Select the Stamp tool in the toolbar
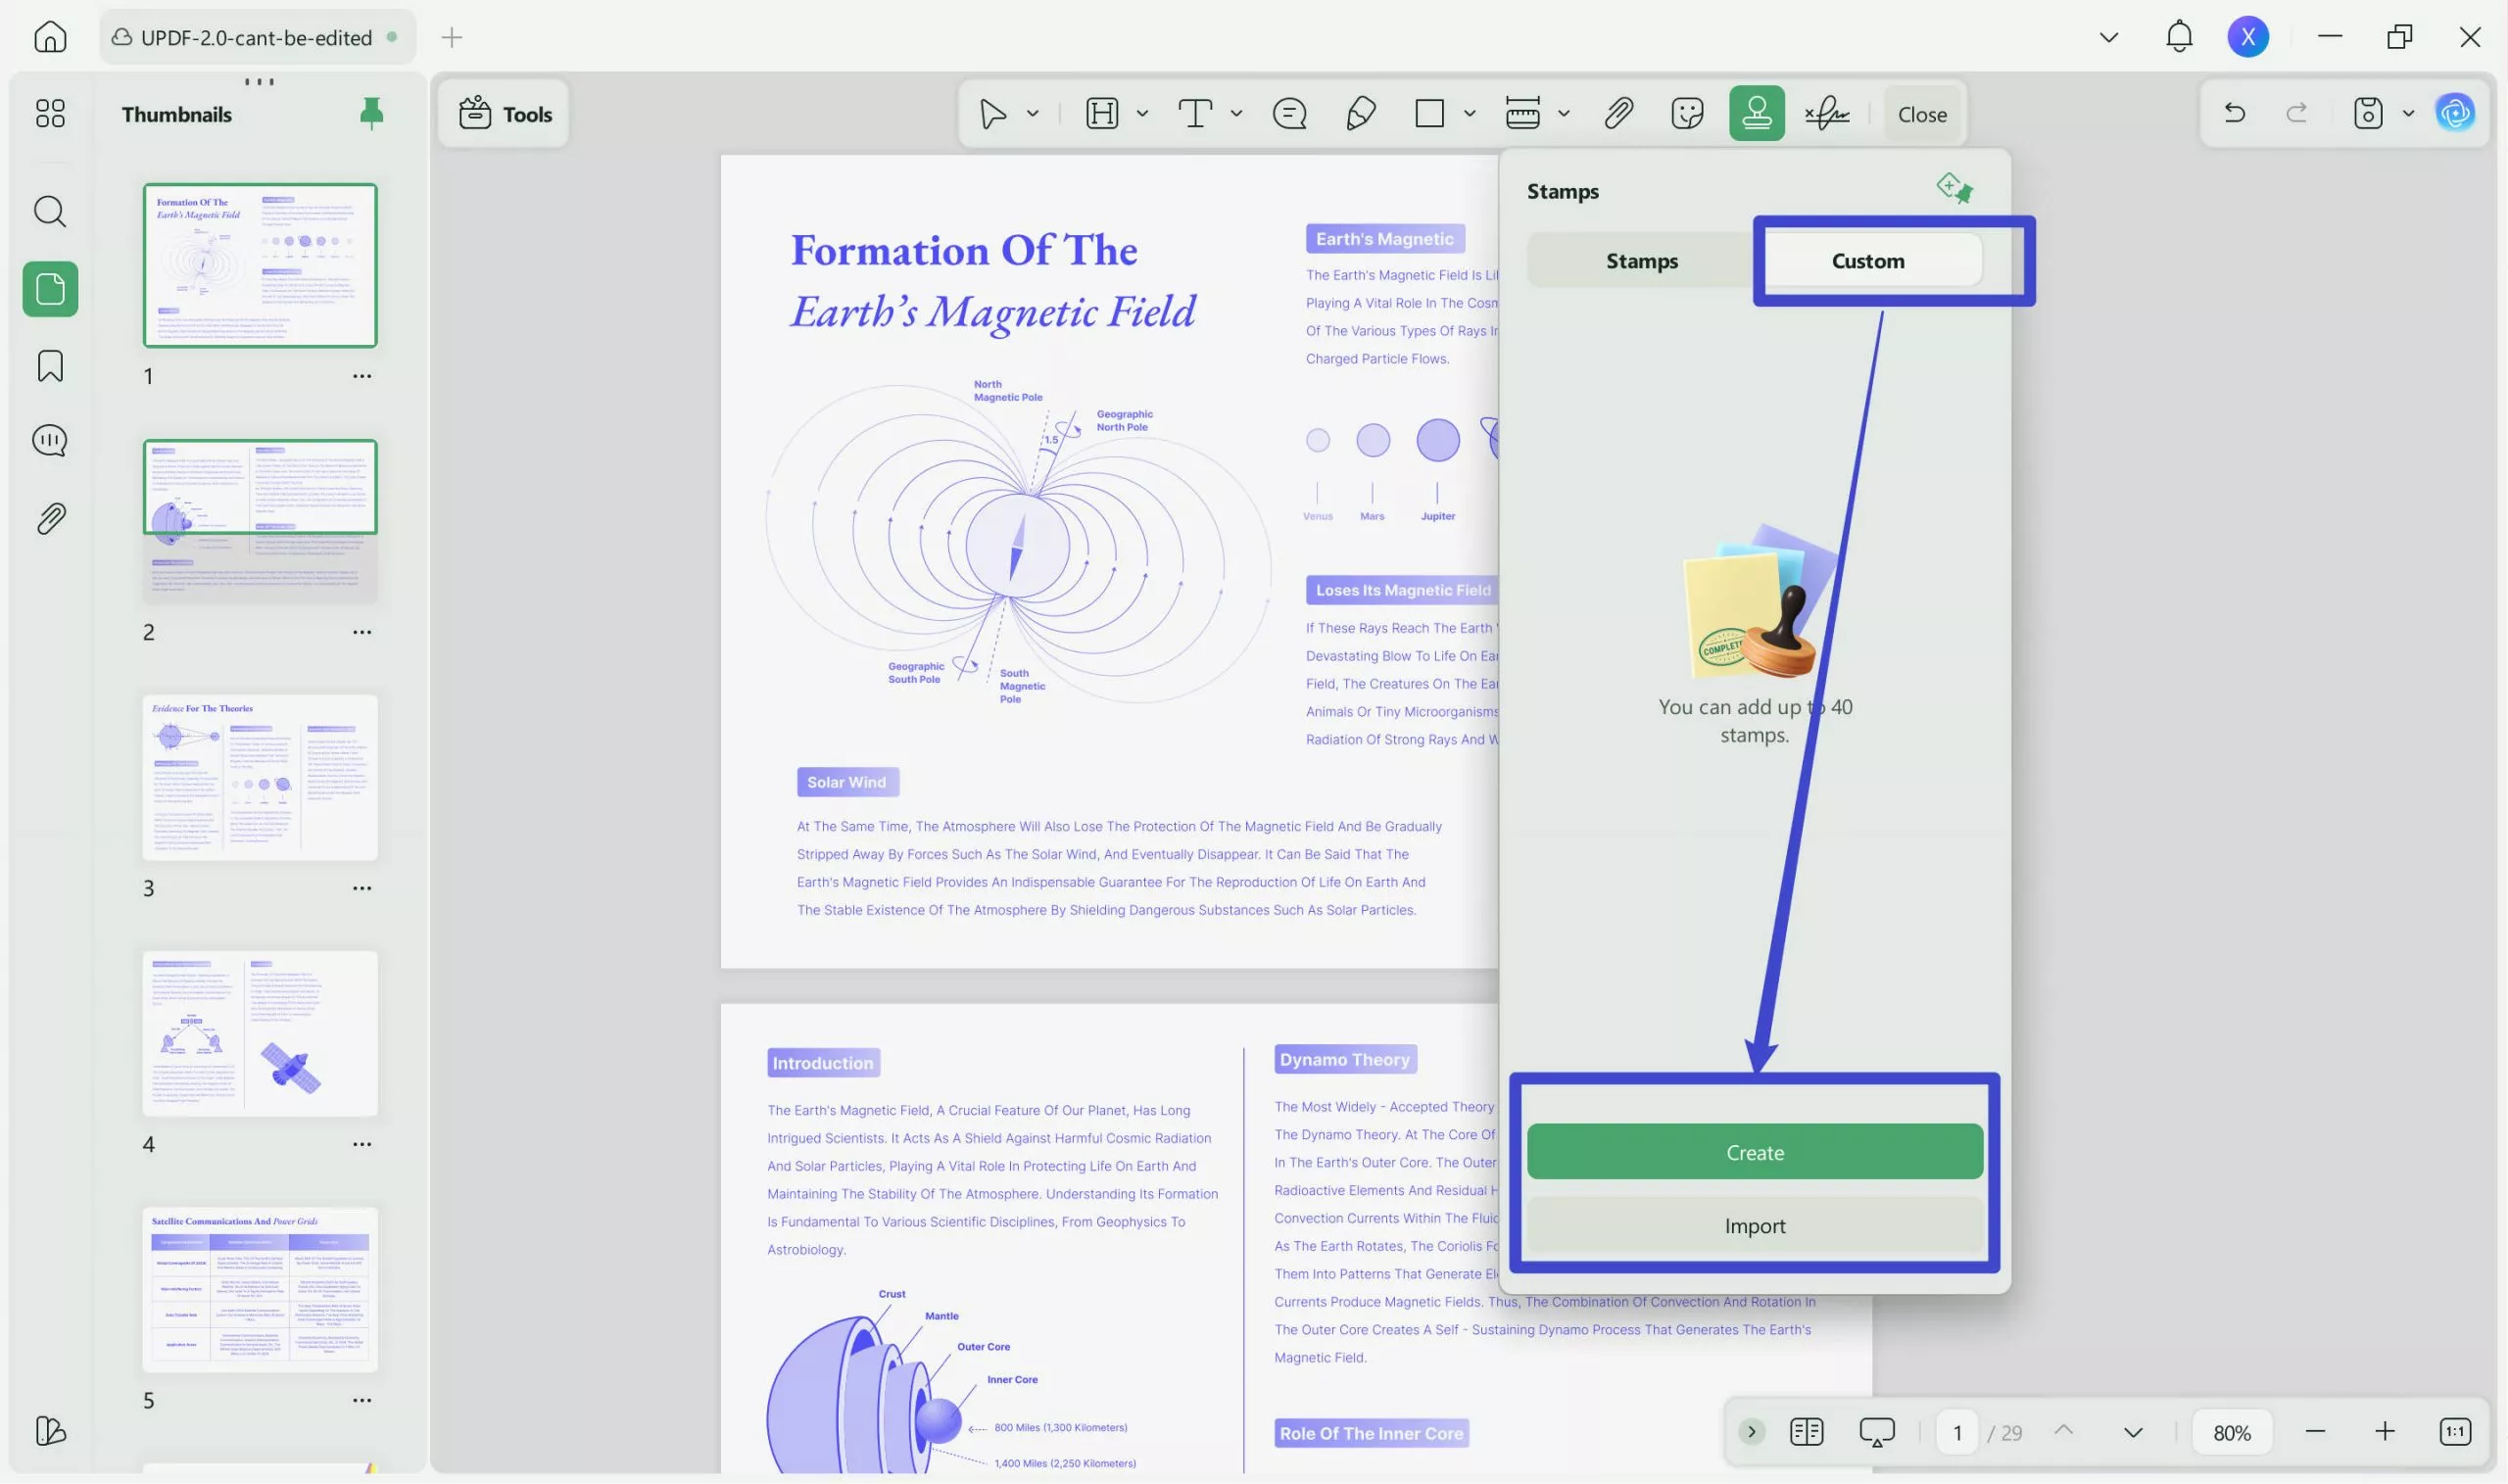This screenshot has width=2508, height=1484. (1756, 113)
